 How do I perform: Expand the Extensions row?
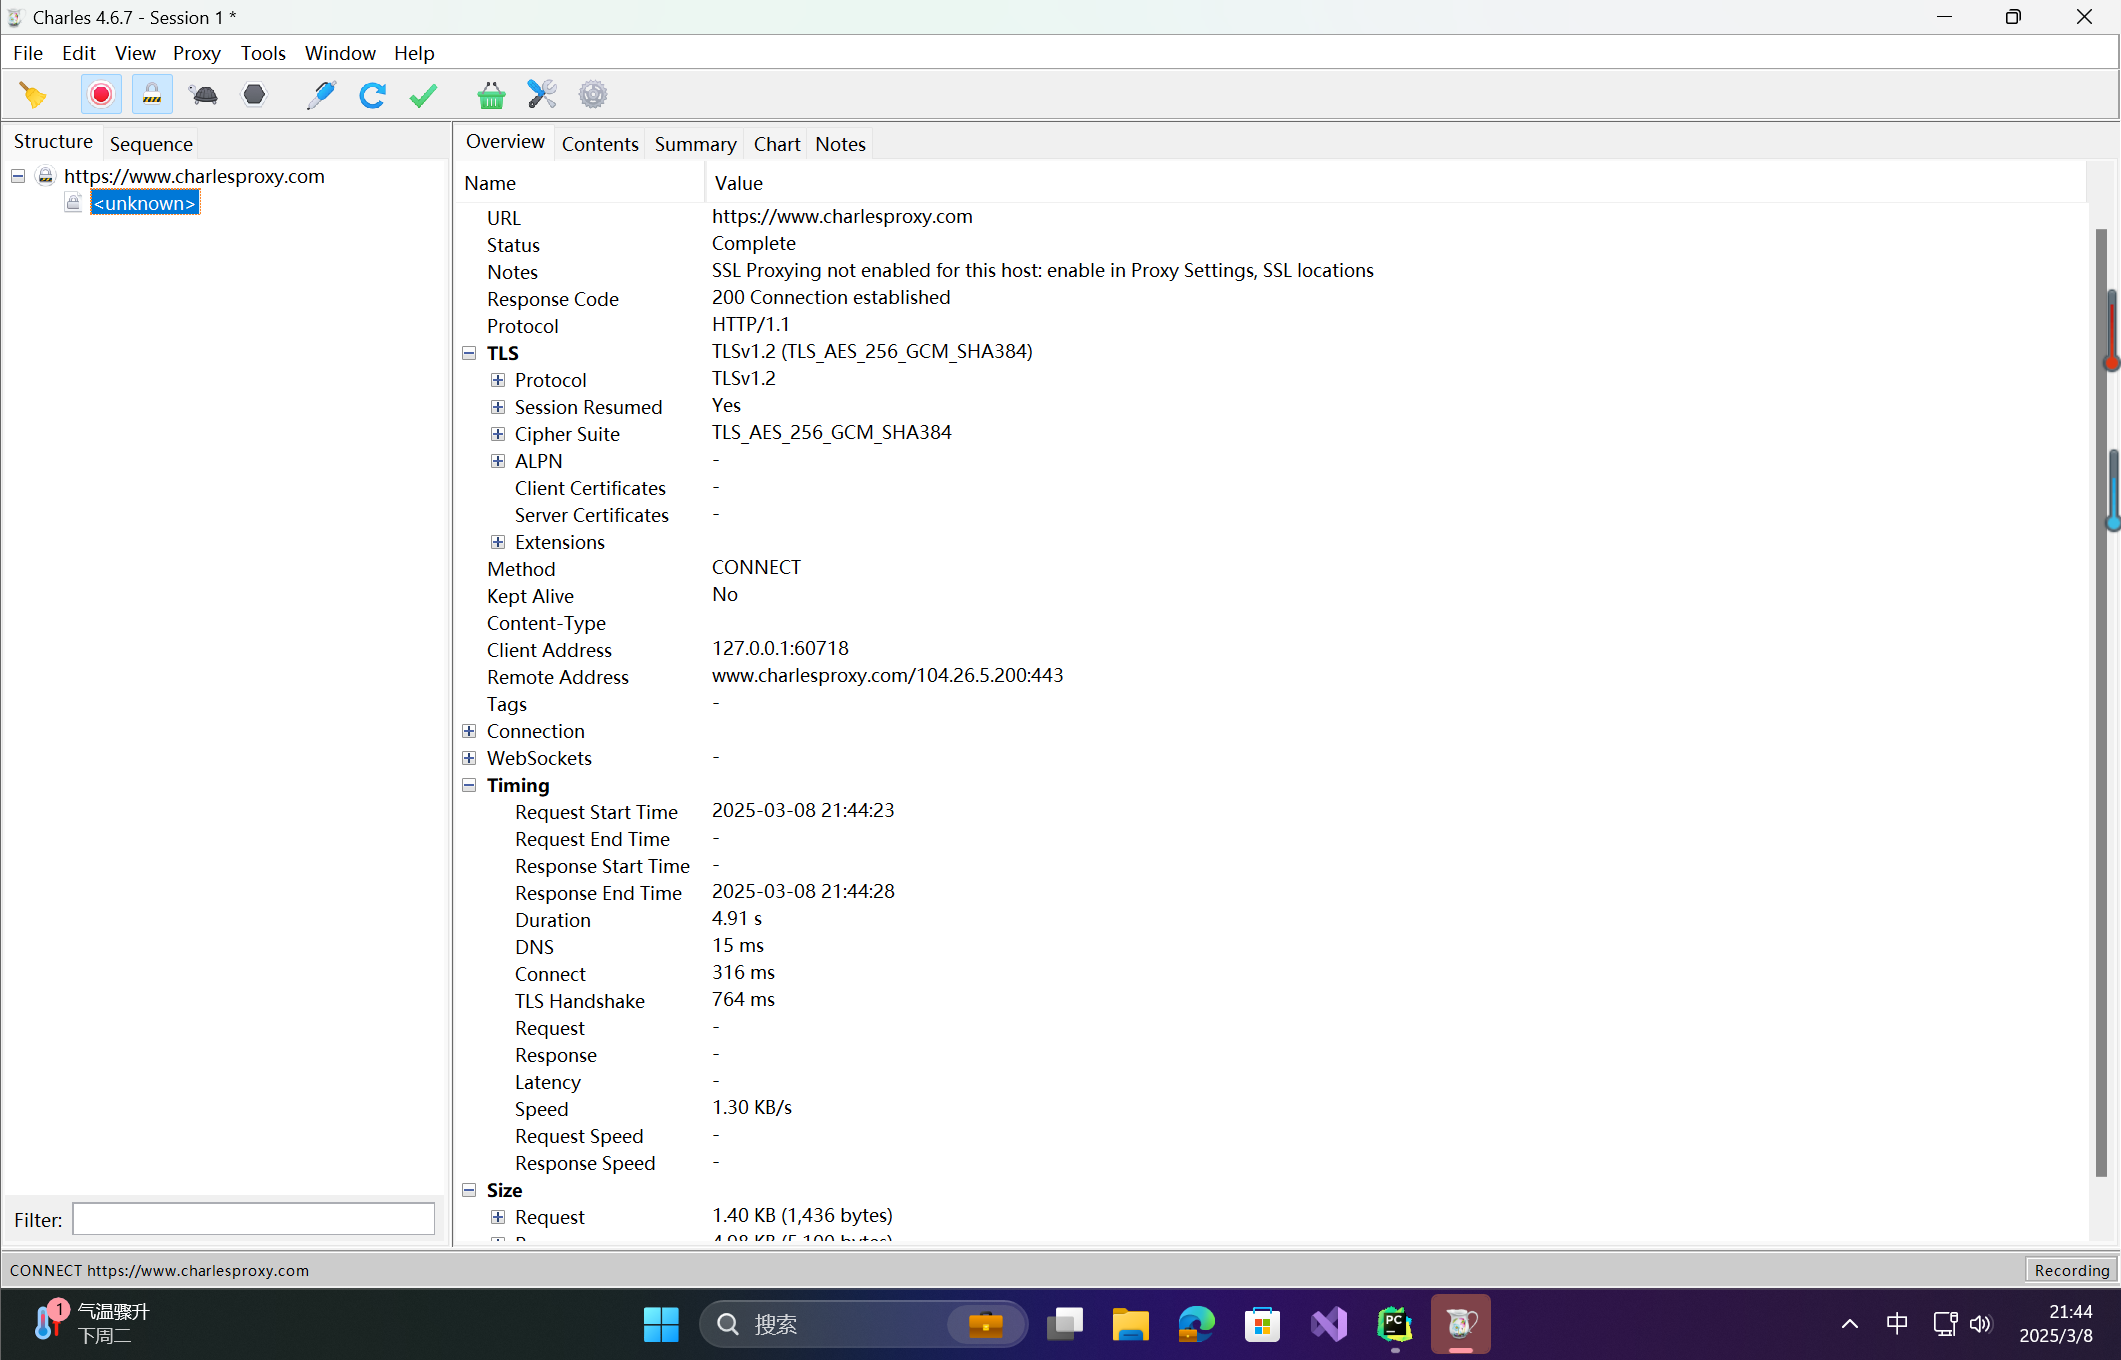pos(498,542)
